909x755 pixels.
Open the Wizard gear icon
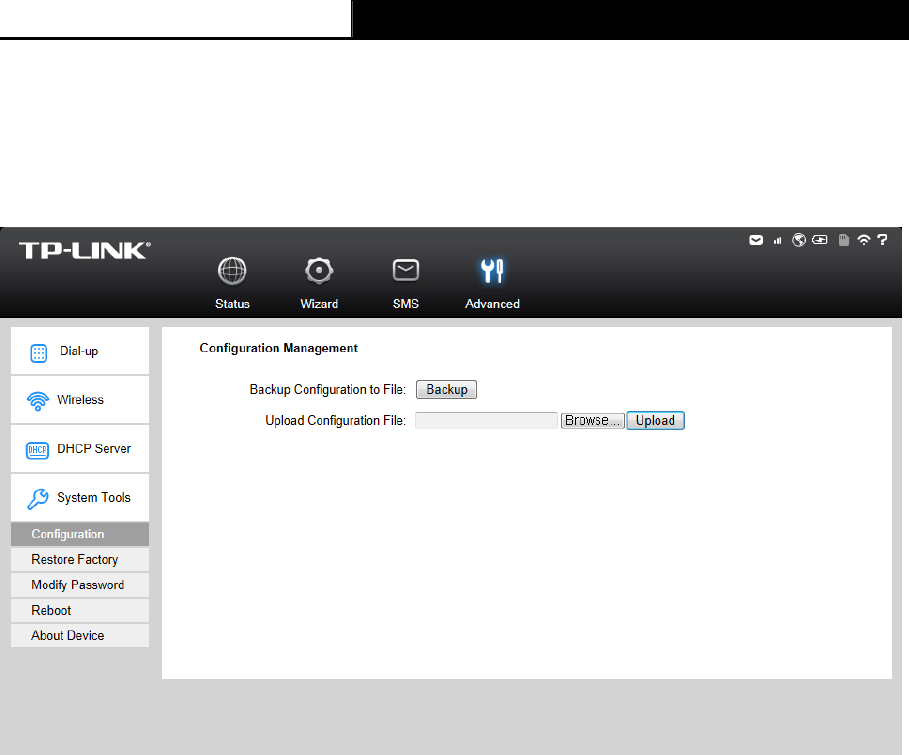(319, 271)
